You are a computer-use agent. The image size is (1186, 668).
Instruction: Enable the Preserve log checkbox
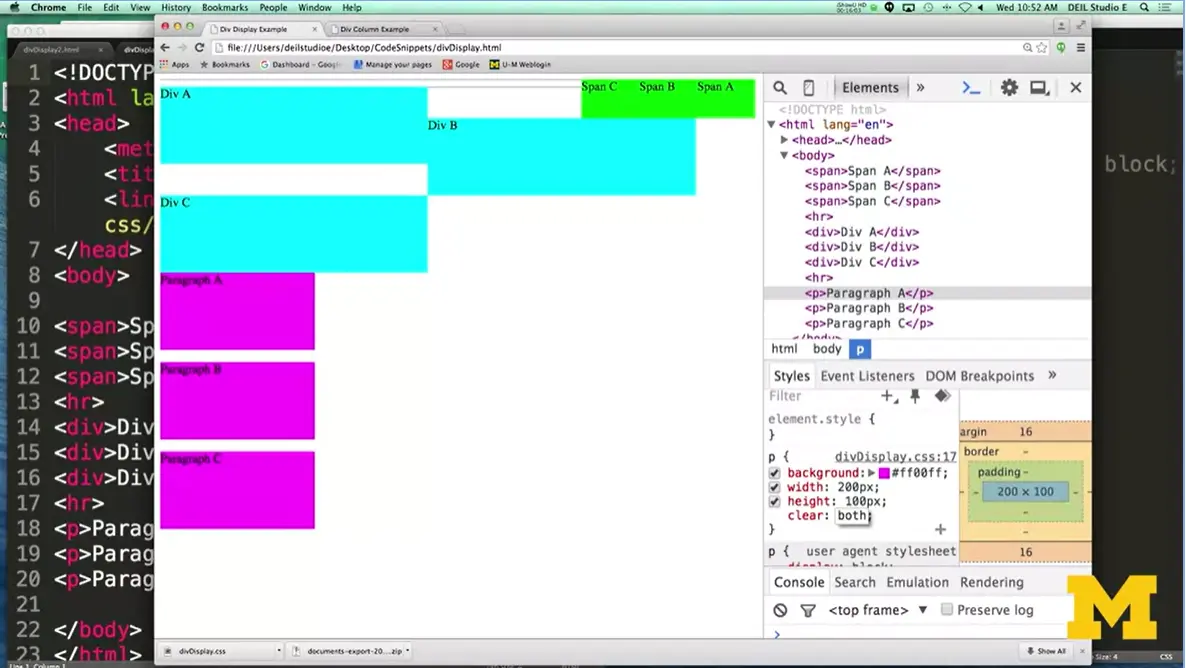click(946, 610)
